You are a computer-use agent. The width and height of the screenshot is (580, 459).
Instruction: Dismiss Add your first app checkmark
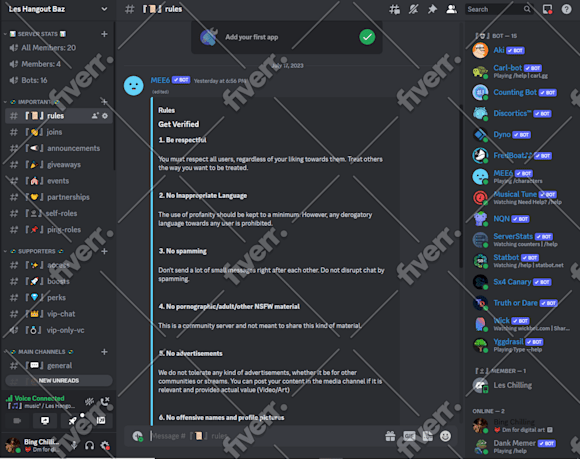(367, 37)
